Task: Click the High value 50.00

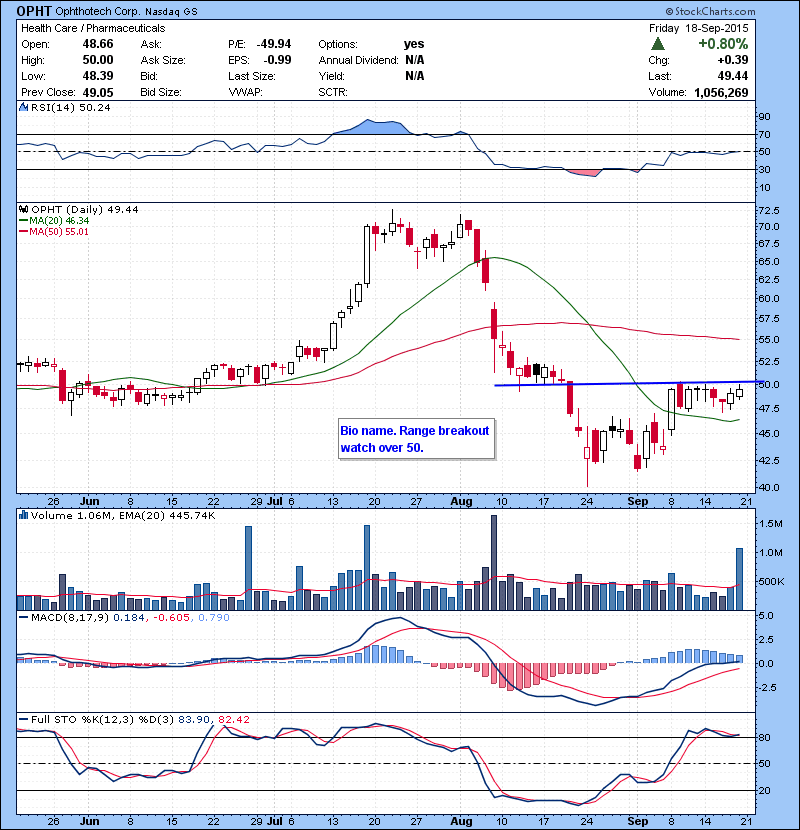Action: (x=98, y=60)
